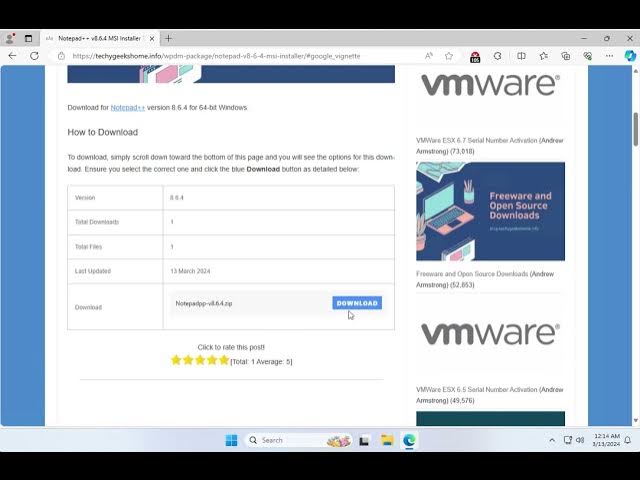Open the browser Extensions icon

[497, 56]
